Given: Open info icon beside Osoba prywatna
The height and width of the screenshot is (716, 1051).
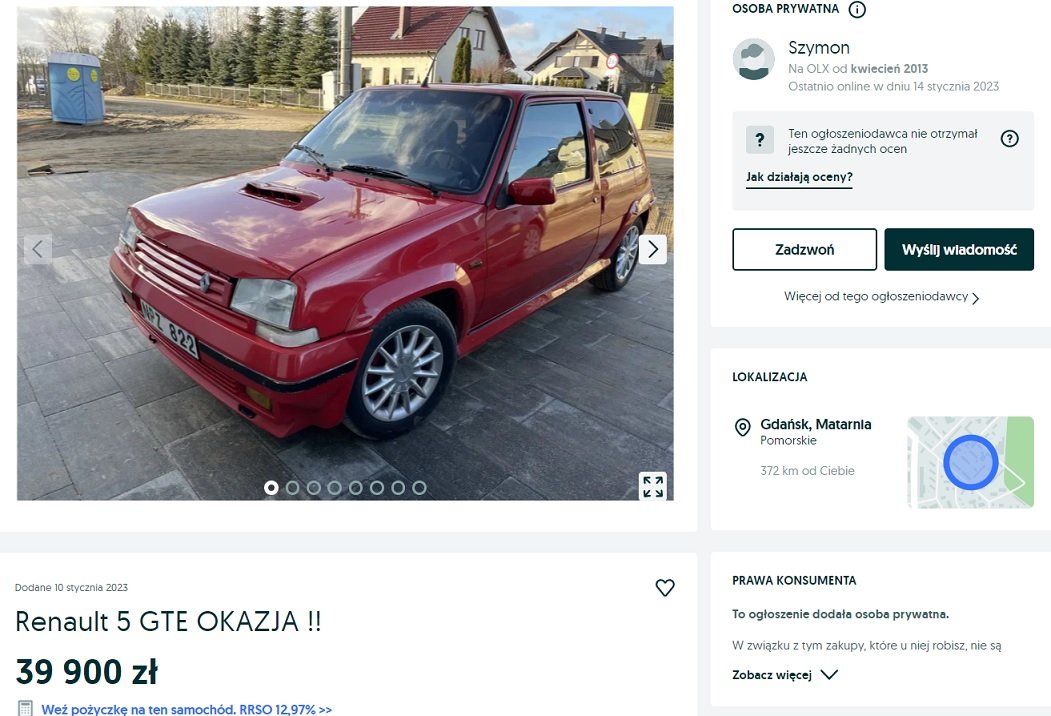Looking at the screenshot, I should 857,9.
